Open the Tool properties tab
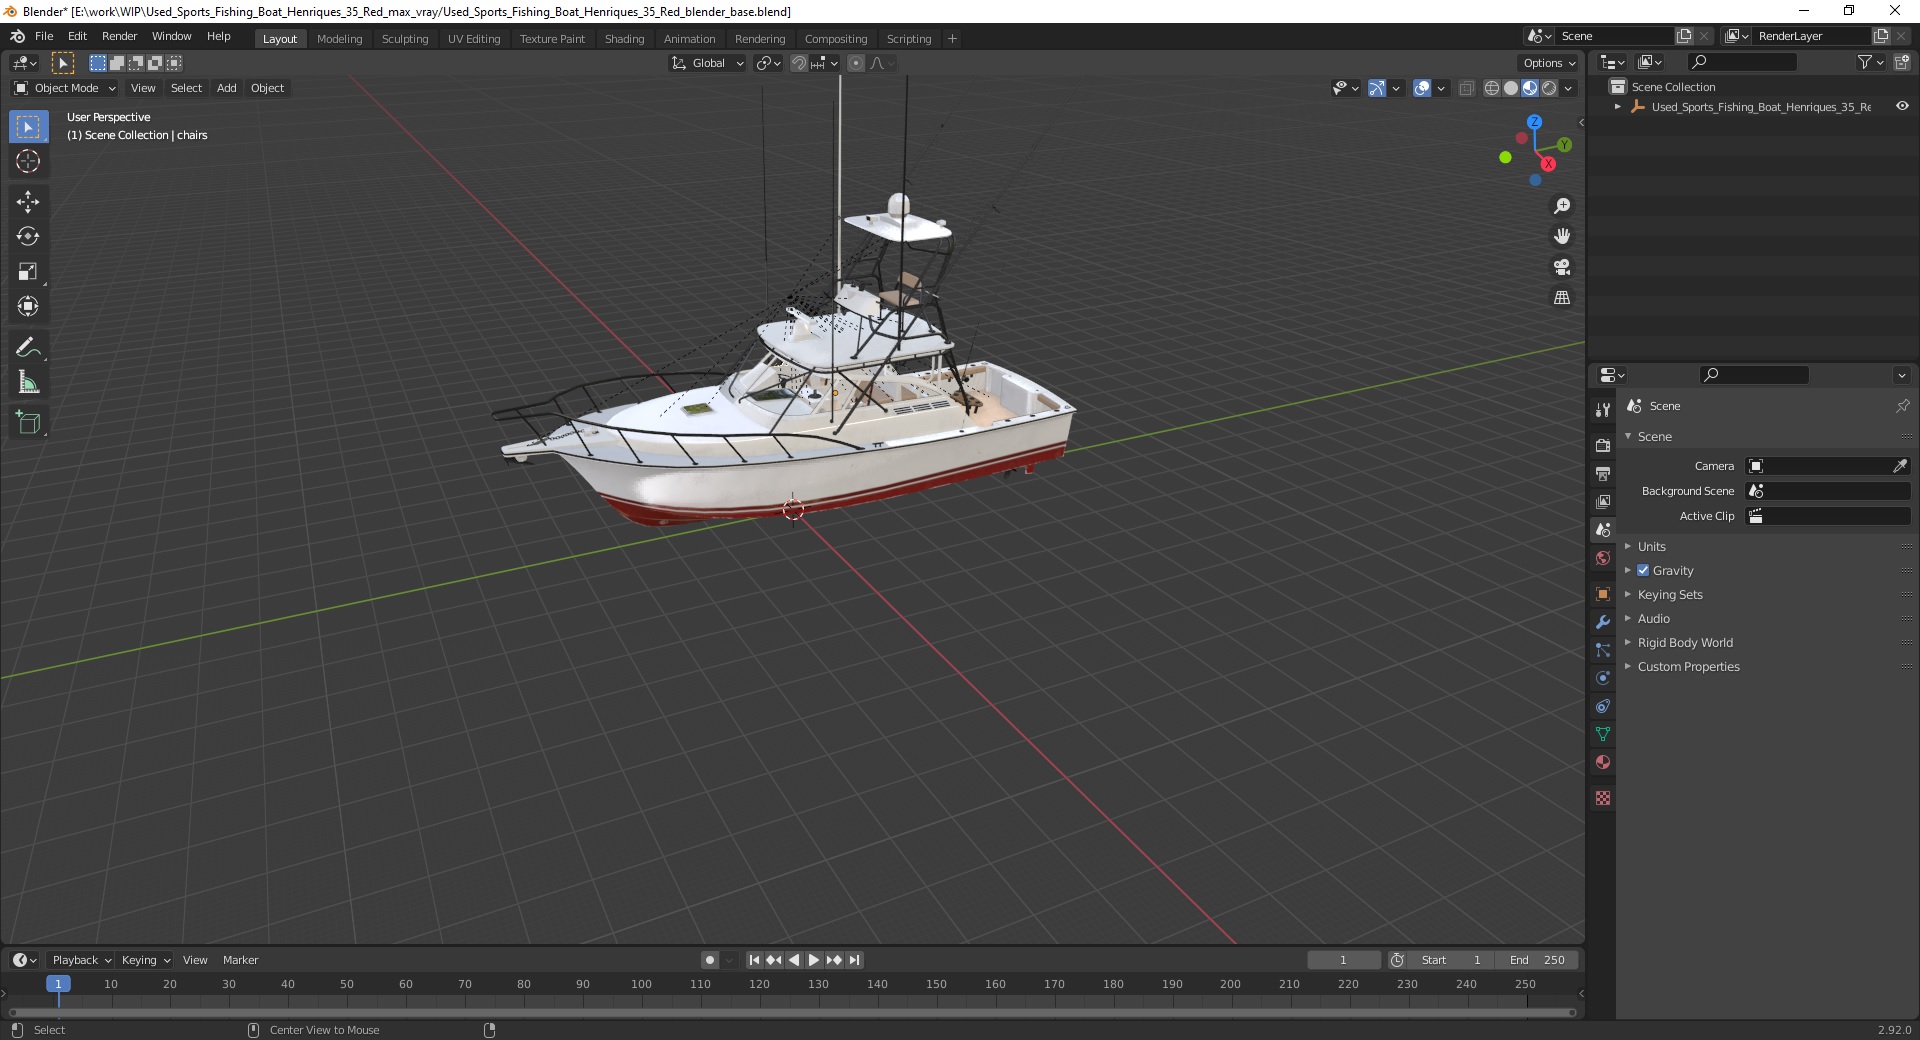Viewport: 1920px width, 1040px height. (1603, 410)
